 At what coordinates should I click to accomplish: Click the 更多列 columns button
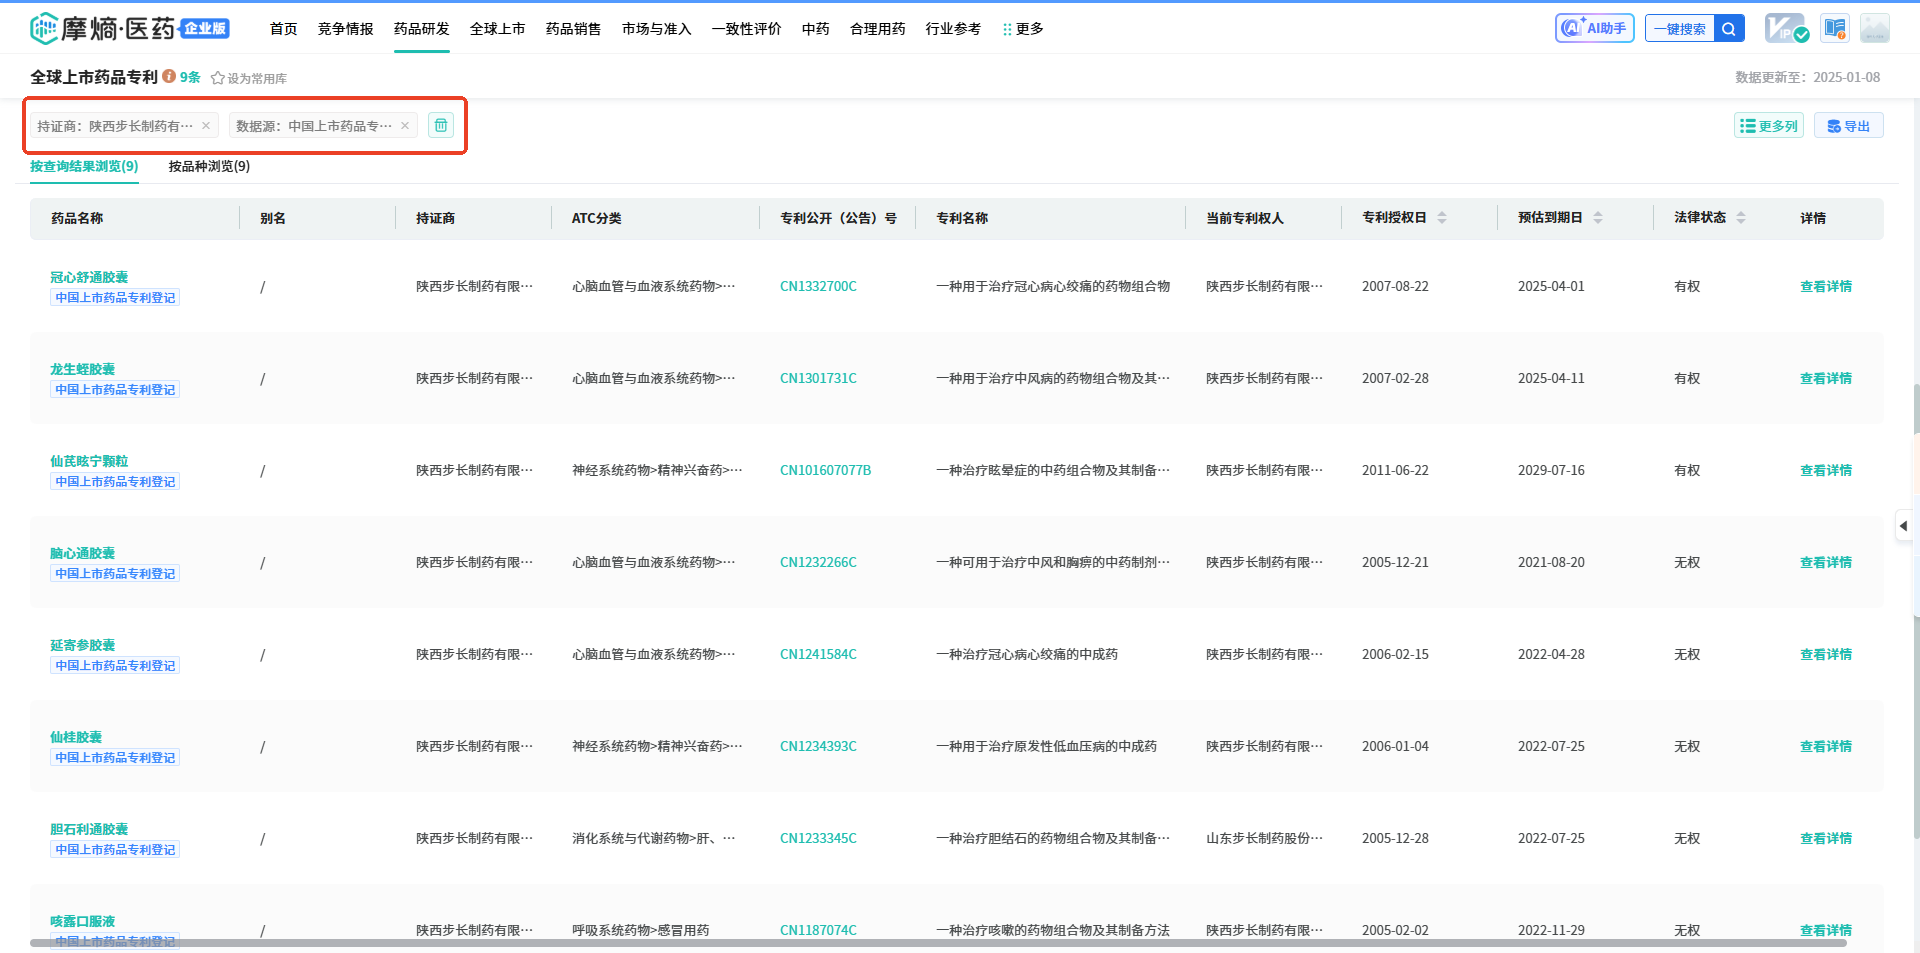click(1768, 126)
